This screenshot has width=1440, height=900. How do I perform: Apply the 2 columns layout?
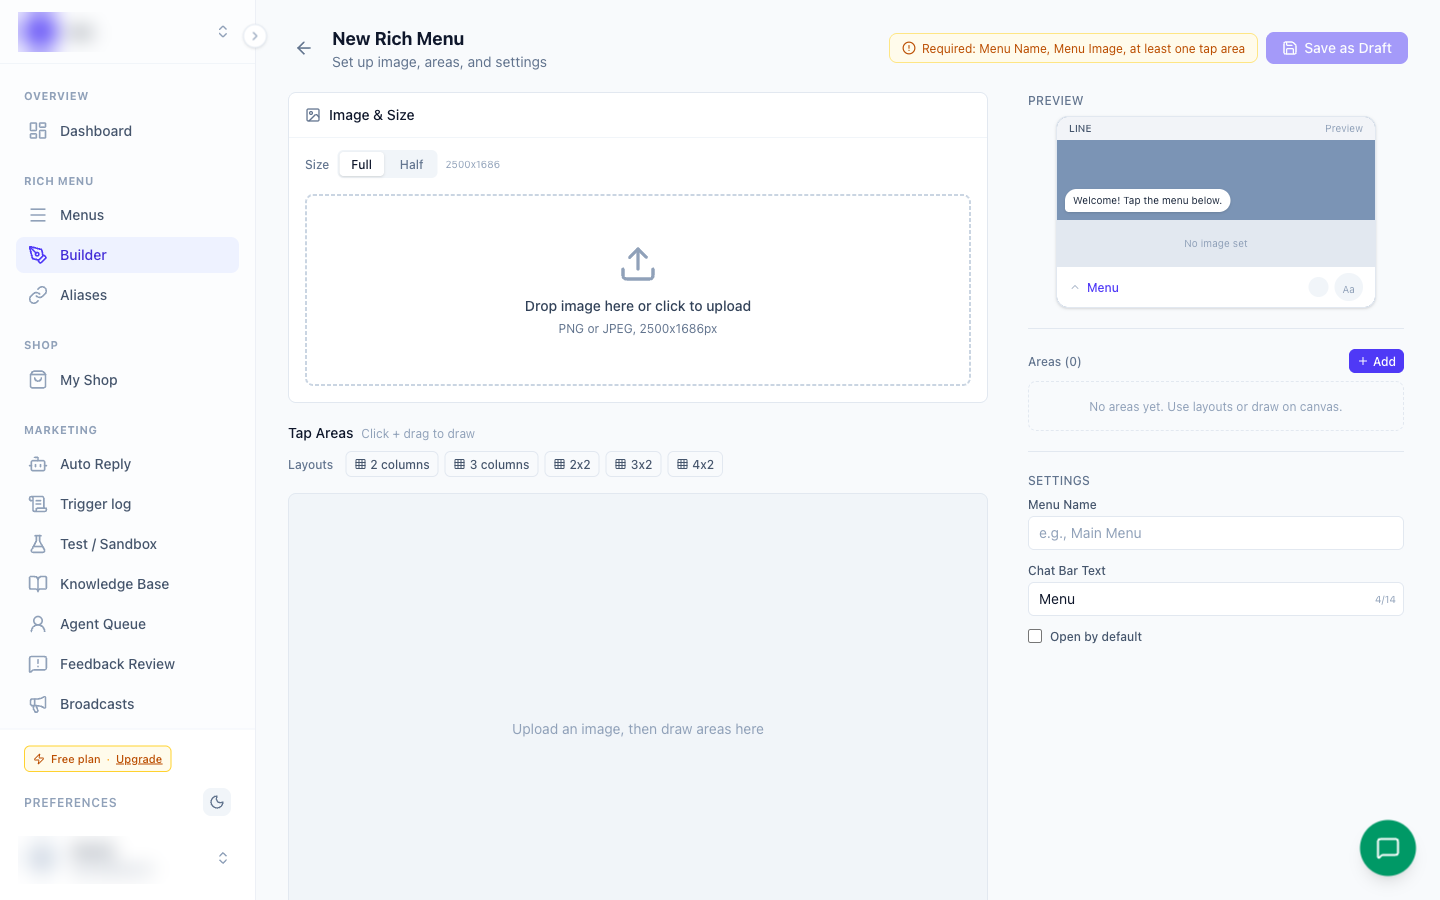(392, 464)
